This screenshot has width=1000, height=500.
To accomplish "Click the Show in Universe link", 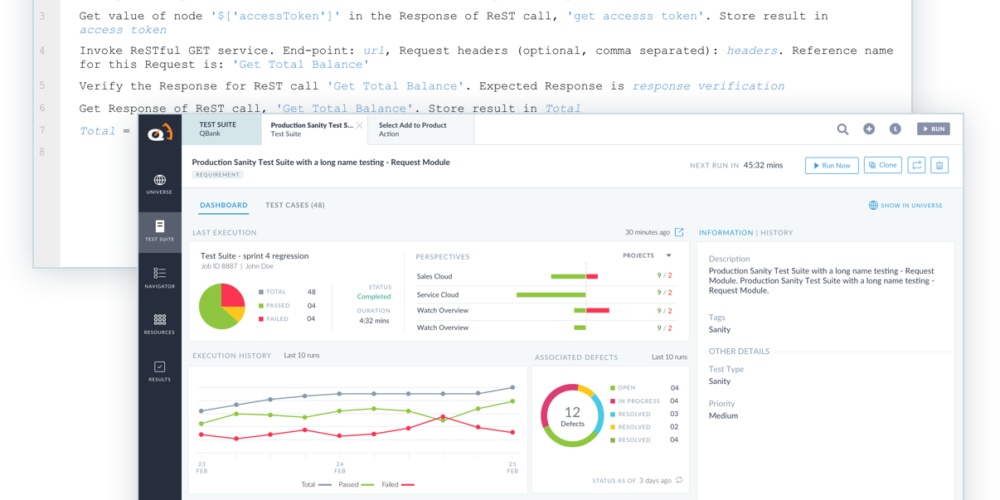I will pos(906,205).
